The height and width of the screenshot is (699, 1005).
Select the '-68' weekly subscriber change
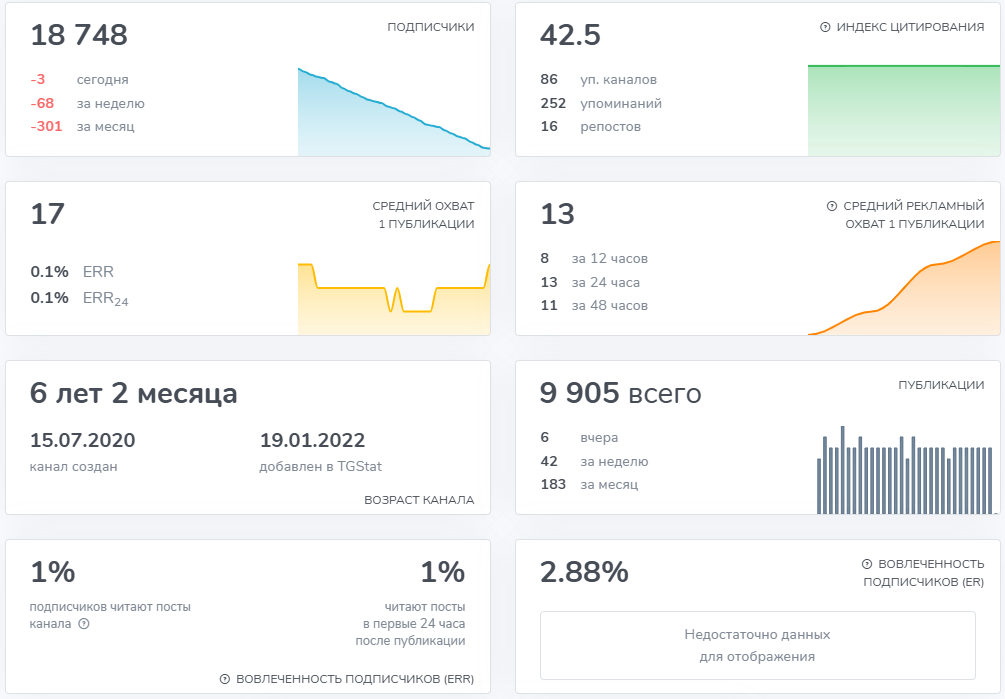(x=42, y=103)
